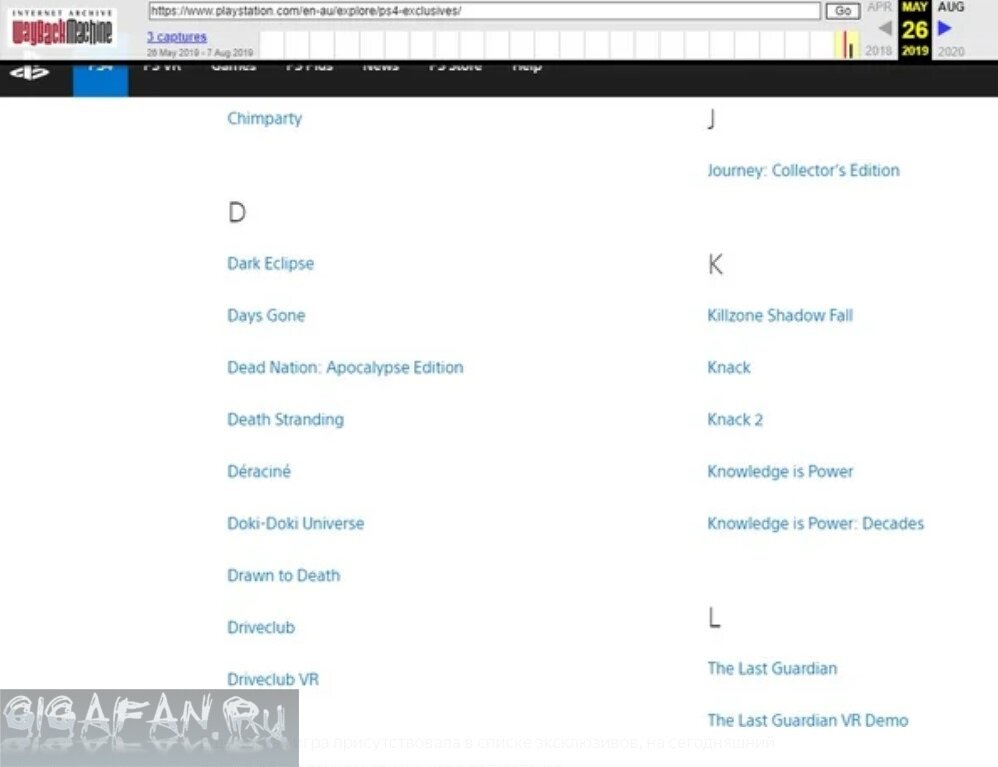Screen dimensions: 998x767
Task: Open the Driveclub link
Action: point(261,628)
